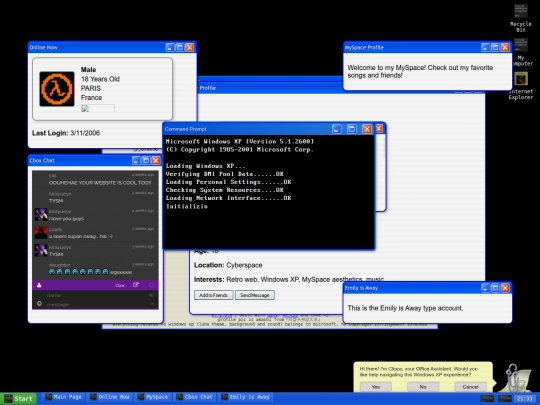Click the taskbar clock showing 21:33
The image size is (540, 405).
[x=525, y=398]
